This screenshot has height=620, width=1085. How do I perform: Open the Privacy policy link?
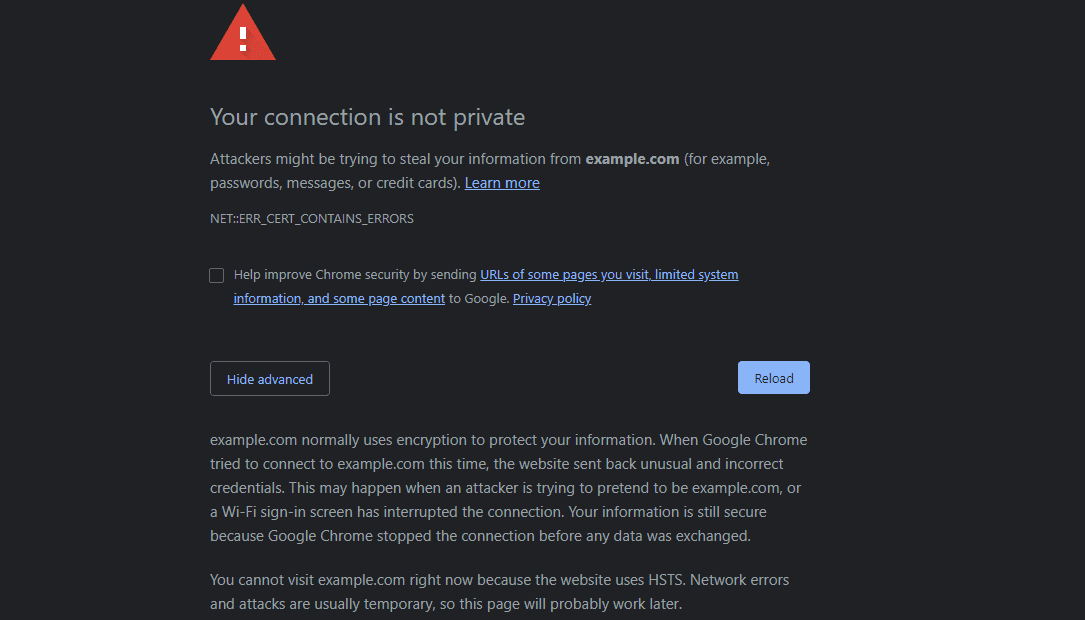tap(552, 298)
